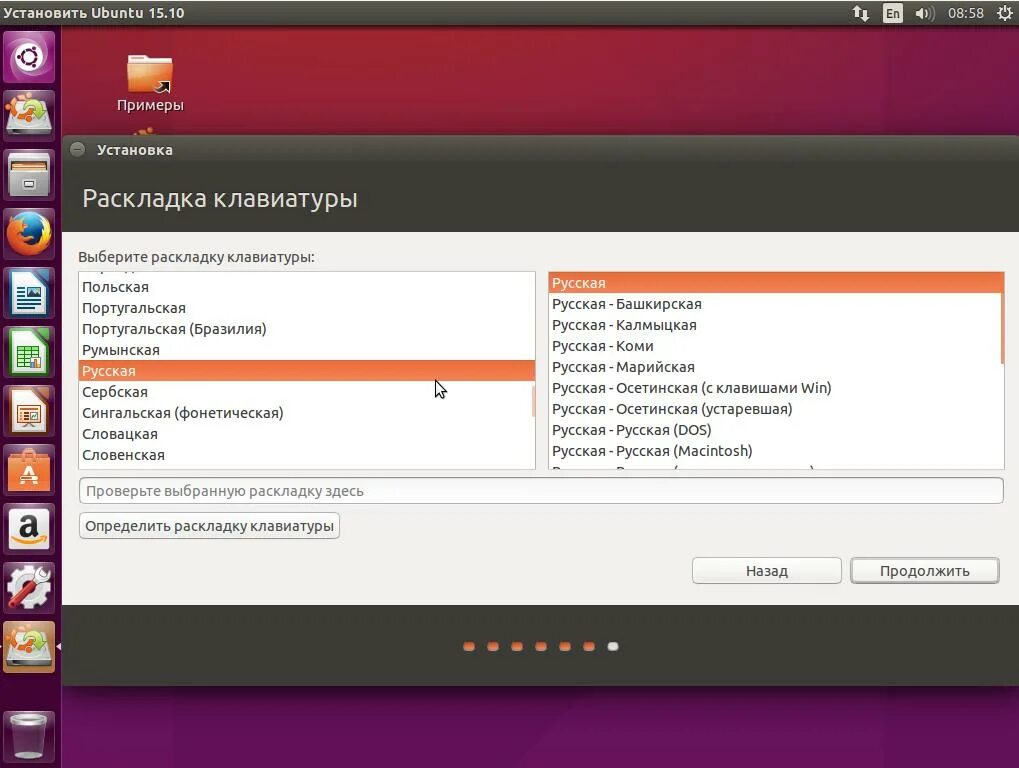Select Польская in the layout list

point(306,287)
